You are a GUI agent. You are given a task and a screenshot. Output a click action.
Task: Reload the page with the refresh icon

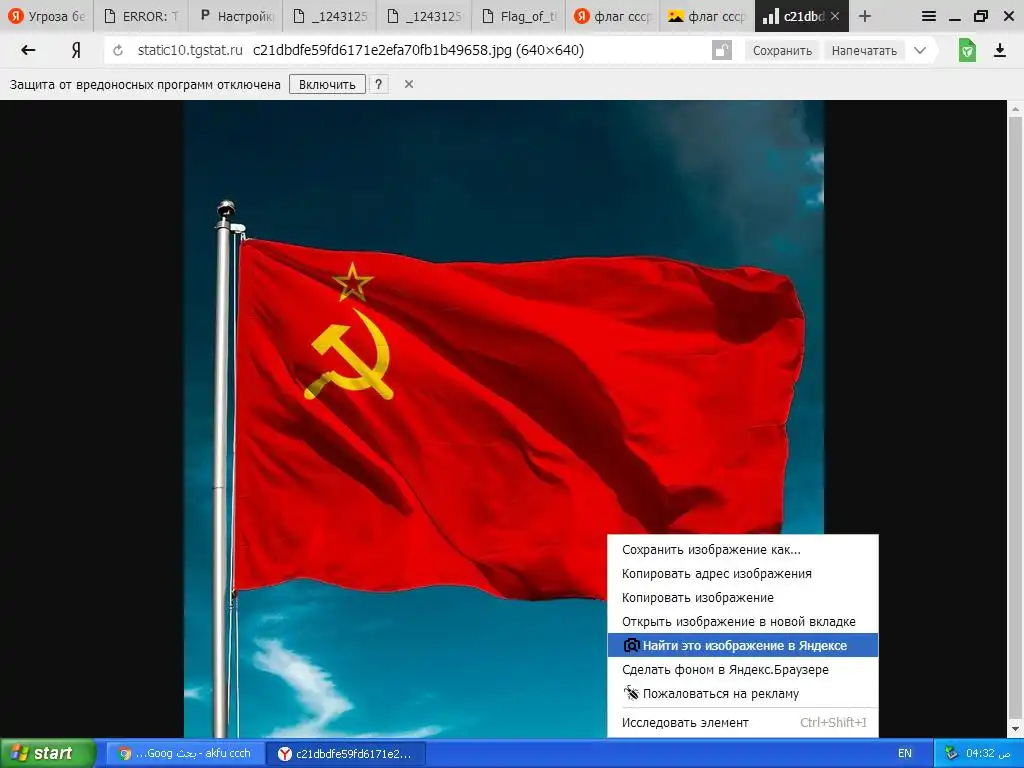[x=118, y=50]
